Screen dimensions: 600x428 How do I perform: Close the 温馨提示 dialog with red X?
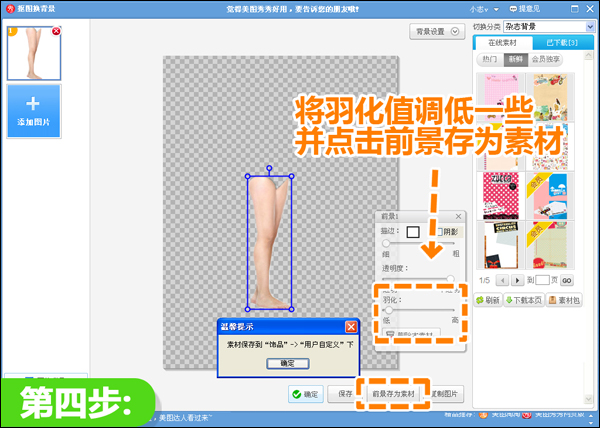coord(350,327)
